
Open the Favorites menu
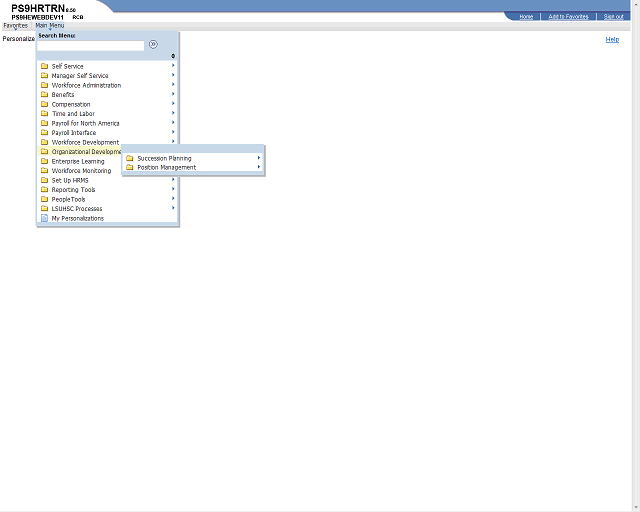coord(16,25)
